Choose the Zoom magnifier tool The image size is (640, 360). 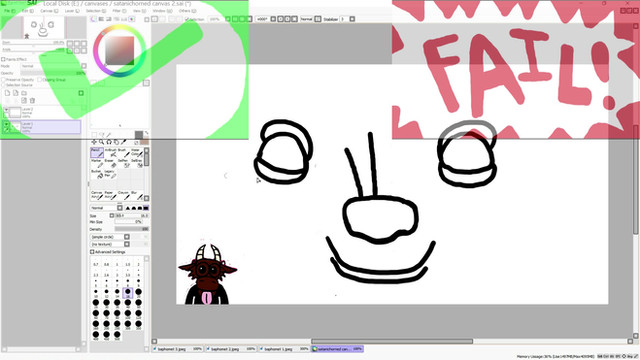(x=101, y=142)
